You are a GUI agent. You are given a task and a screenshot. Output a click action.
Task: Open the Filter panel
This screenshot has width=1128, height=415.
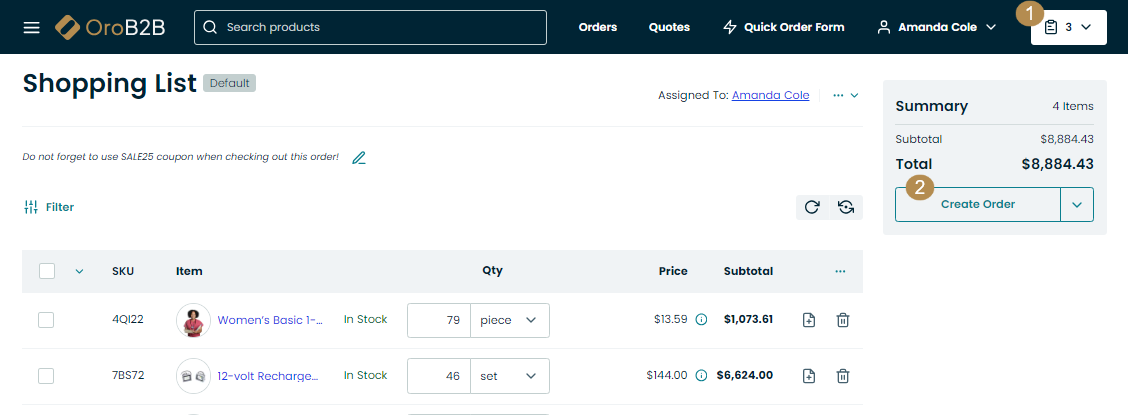pos(49,207)
